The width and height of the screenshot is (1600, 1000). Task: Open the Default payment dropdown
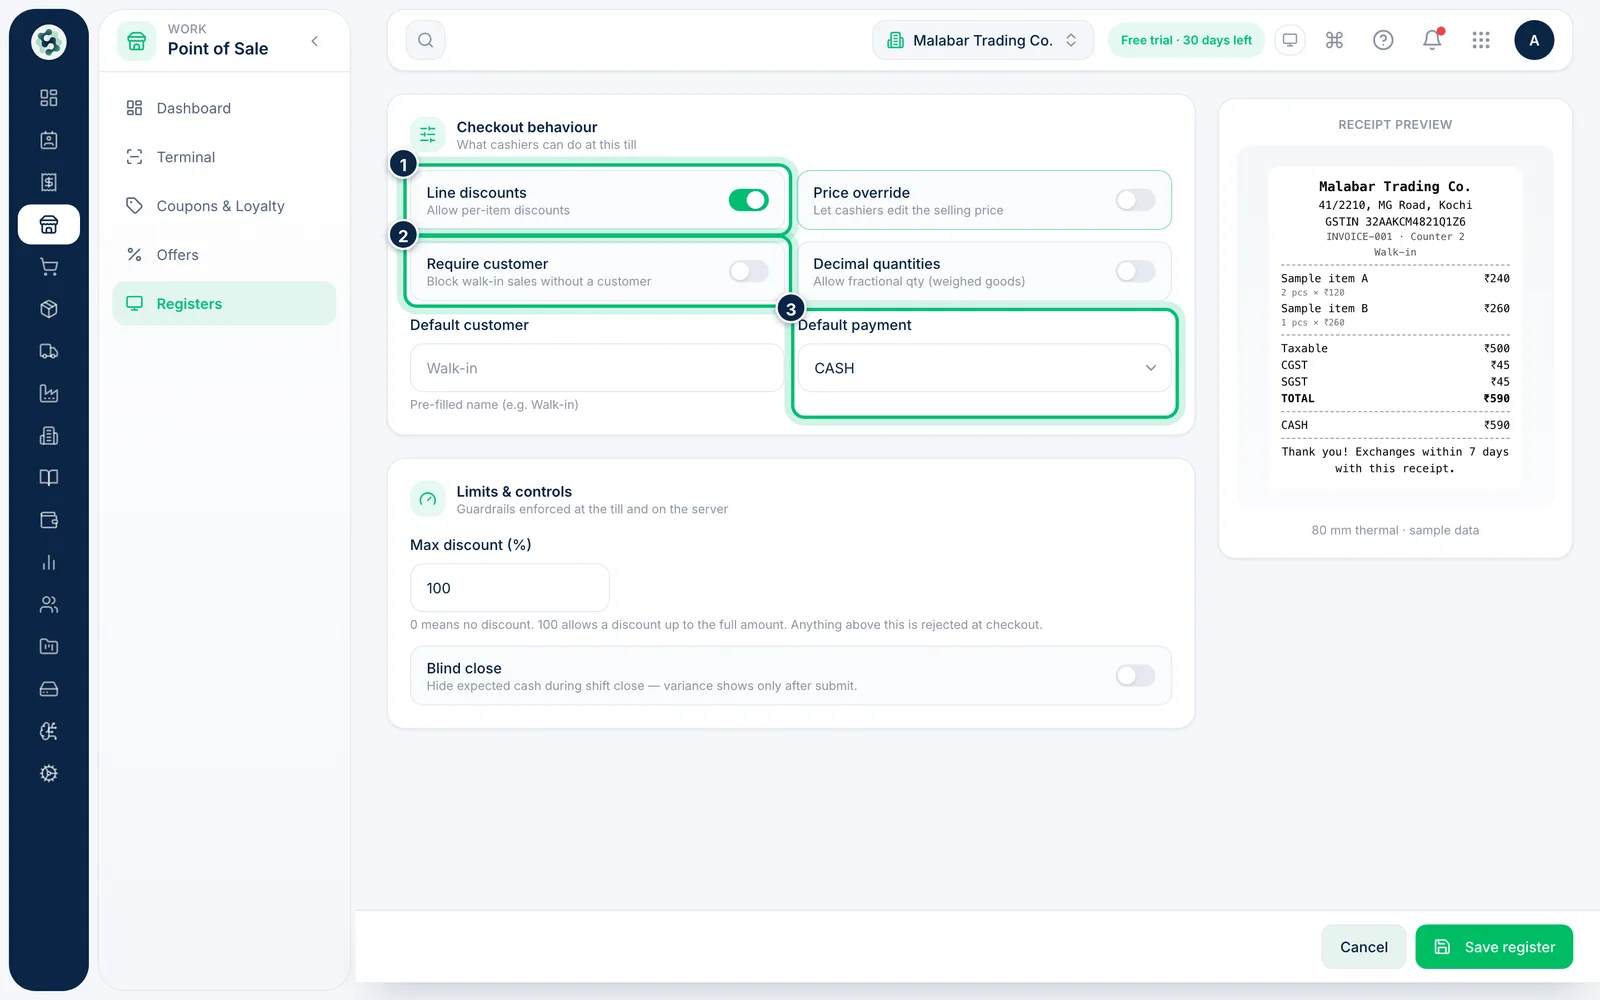(984, 368)
